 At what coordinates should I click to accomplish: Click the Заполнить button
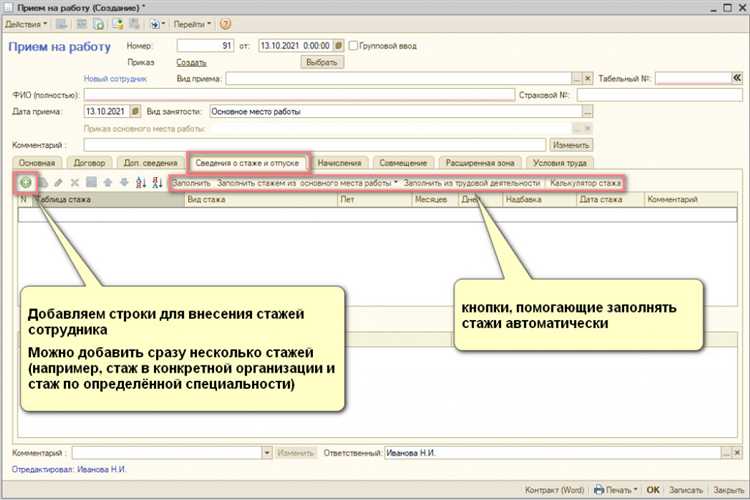tap(191, 183)
